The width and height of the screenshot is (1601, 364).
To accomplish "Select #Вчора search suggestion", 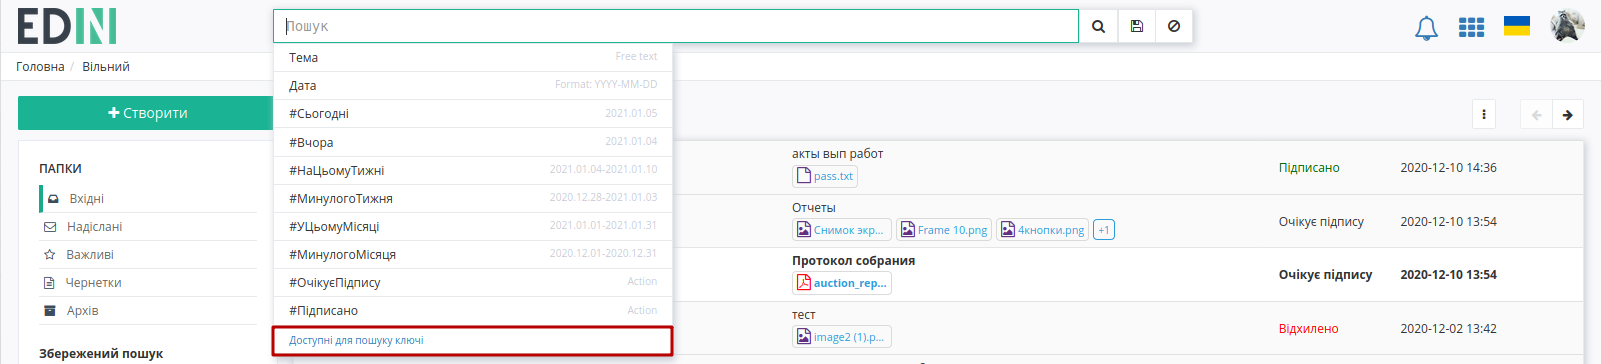I will (x=473, y=142).
